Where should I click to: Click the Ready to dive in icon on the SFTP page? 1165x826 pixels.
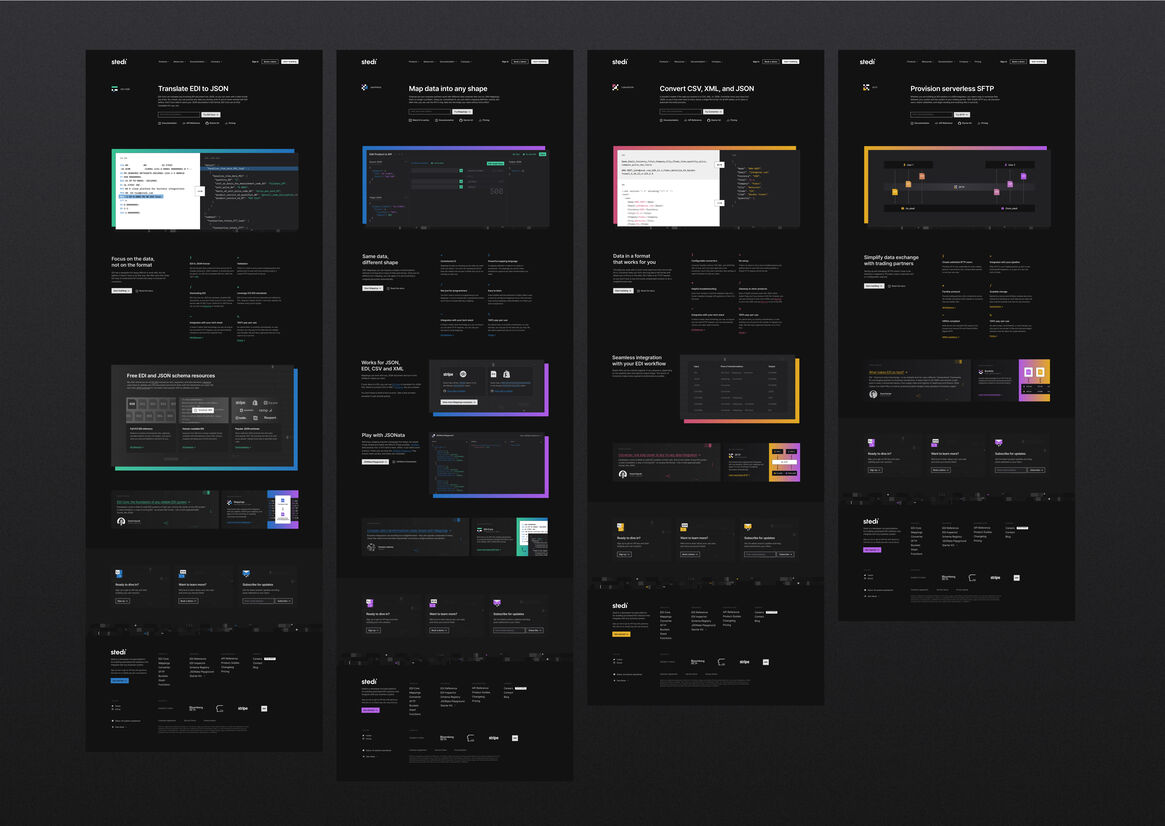click(x=871, y=442)
